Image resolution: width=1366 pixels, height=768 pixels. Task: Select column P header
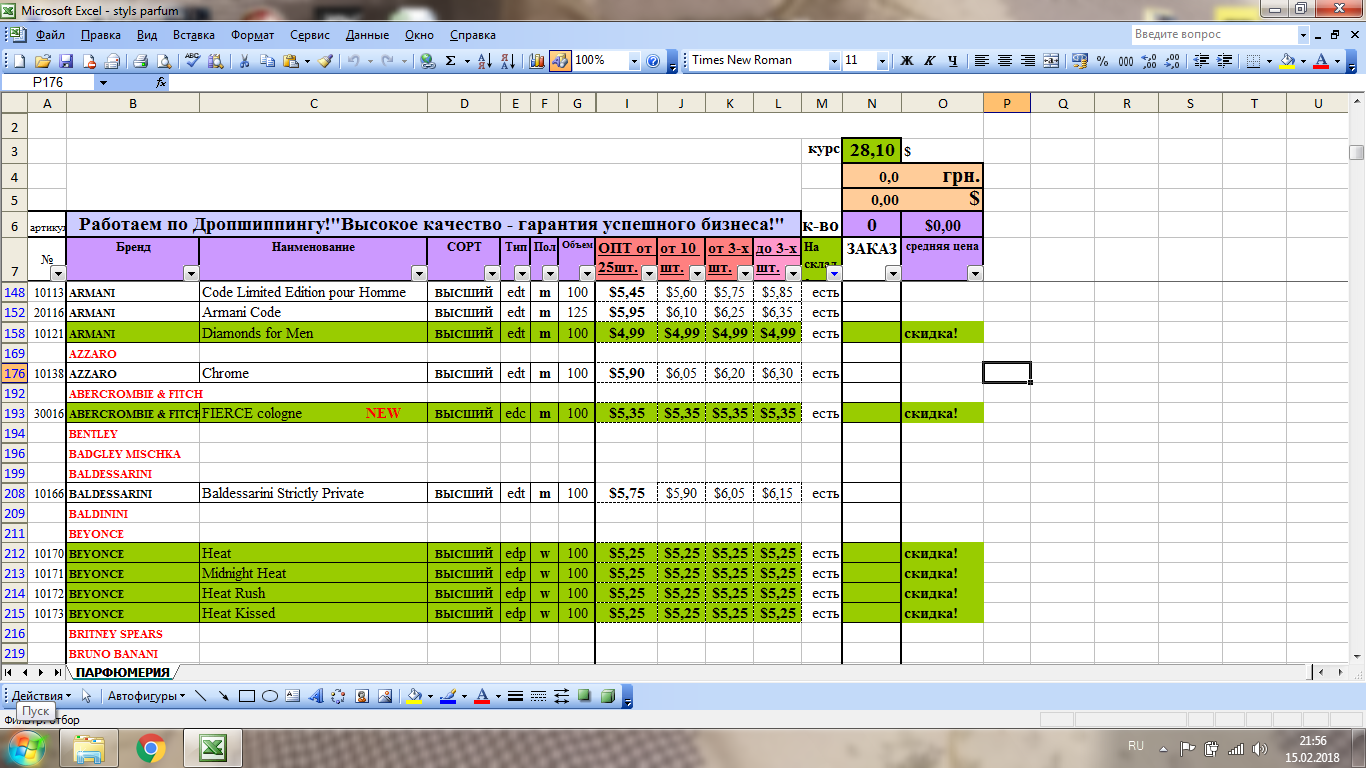click(x=1007, y=104)
